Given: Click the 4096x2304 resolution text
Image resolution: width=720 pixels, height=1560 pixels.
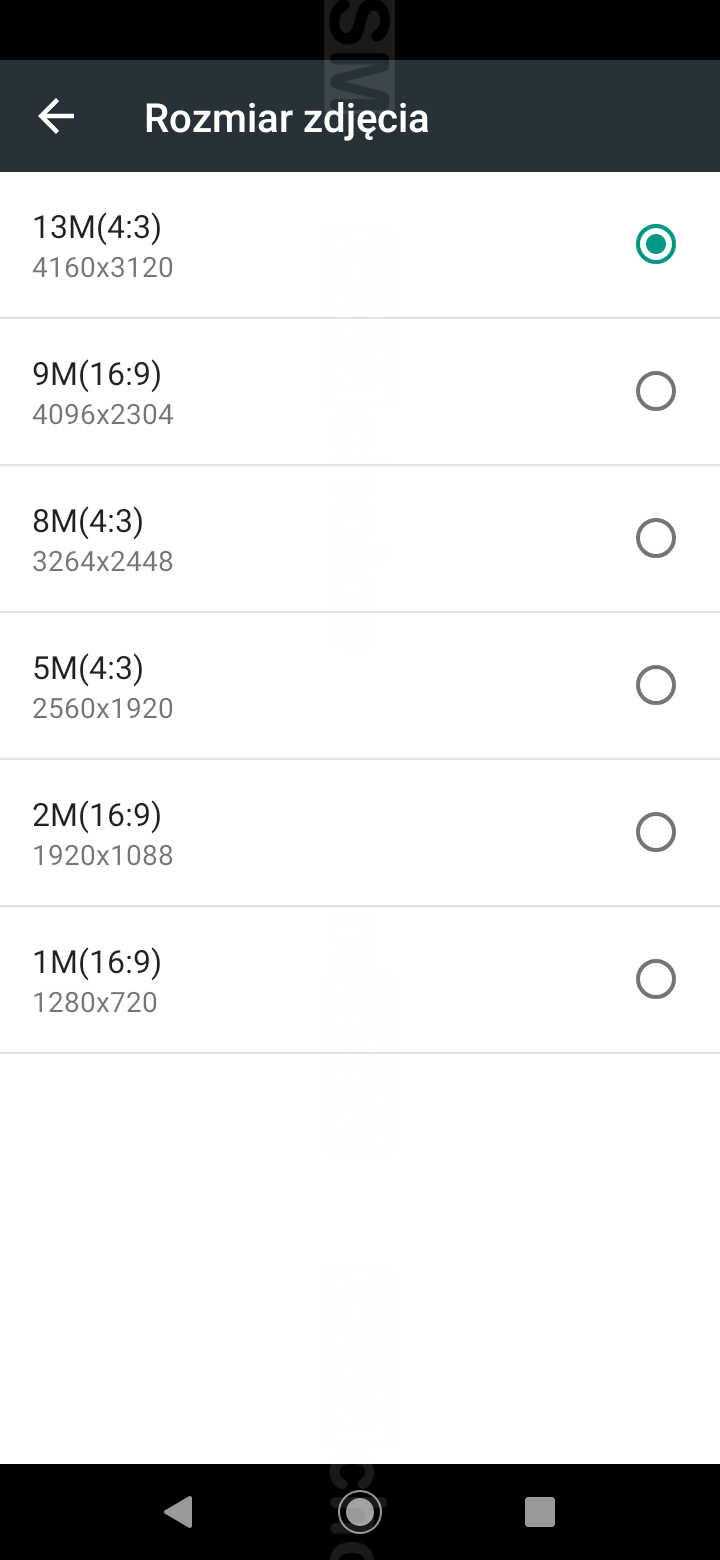Looking at the screenshot, I should (103, 414).
